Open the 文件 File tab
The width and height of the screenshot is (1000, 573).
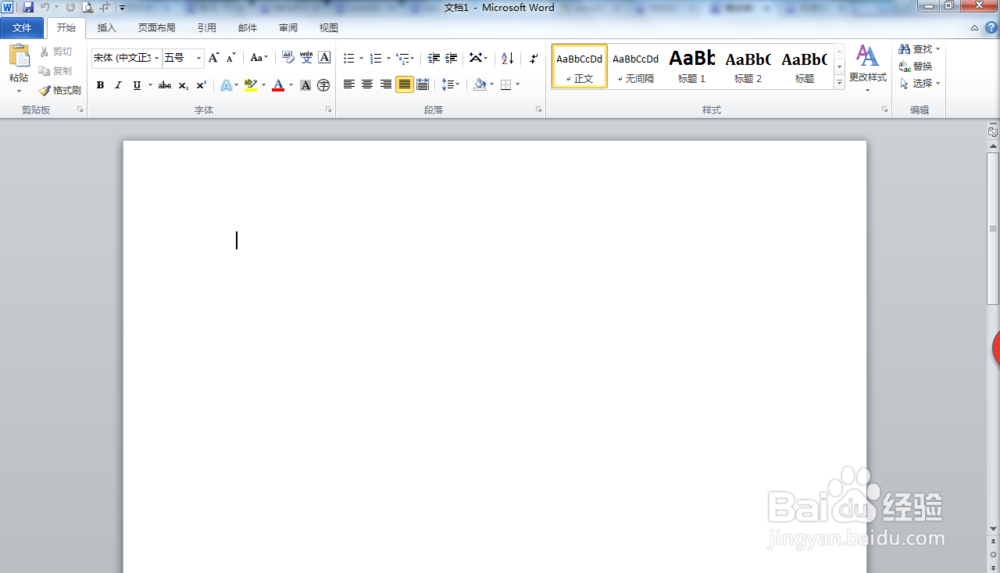pyautogui.click(x=22, y=27)
